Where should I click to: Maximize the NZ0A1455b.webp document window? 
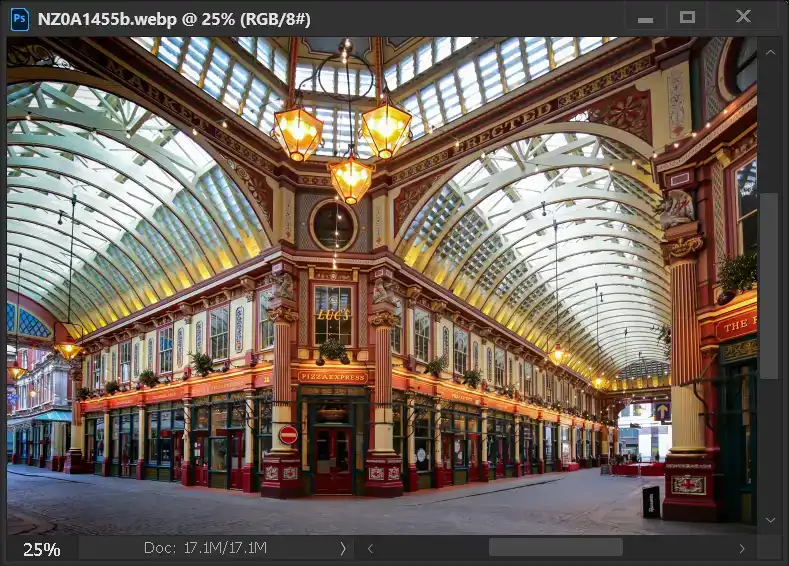point(687,18)
